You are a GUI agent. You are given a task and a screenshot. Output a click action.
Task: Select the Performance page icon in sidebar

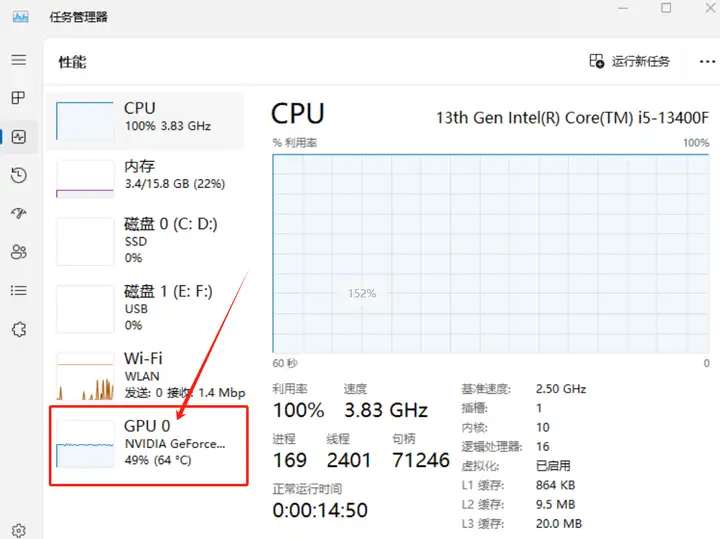click(18, 137)
